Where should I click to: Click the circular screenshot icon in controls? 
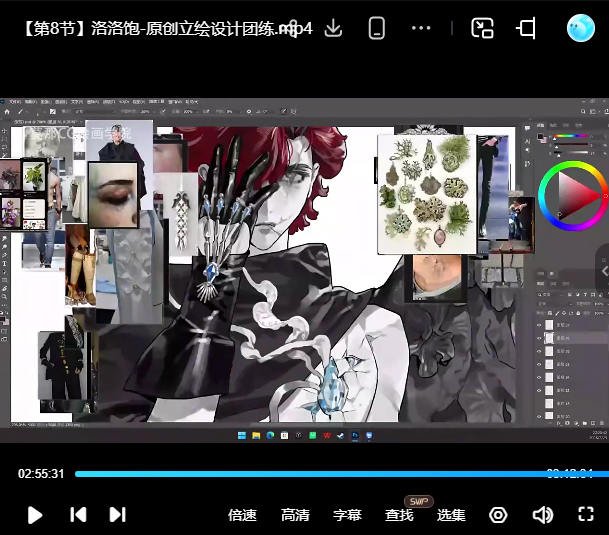(498, 515)
